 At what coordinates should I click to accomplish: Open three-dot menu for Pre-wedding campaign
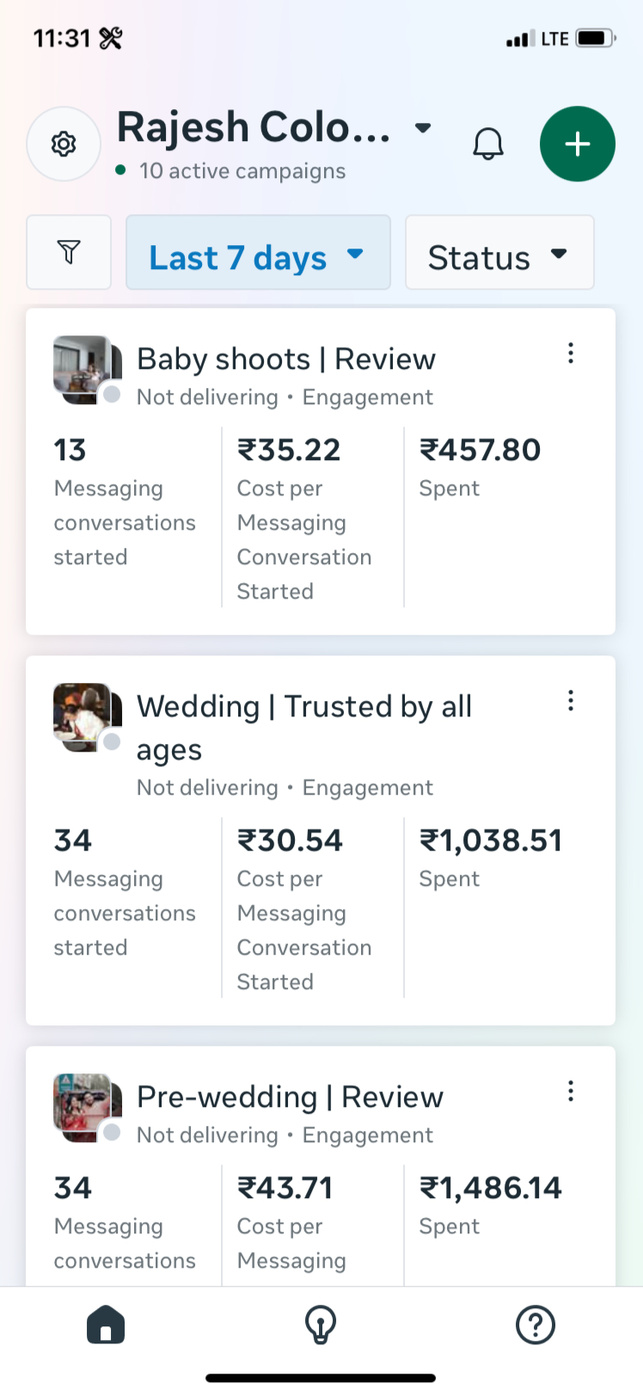click(x=570, y=1091)
